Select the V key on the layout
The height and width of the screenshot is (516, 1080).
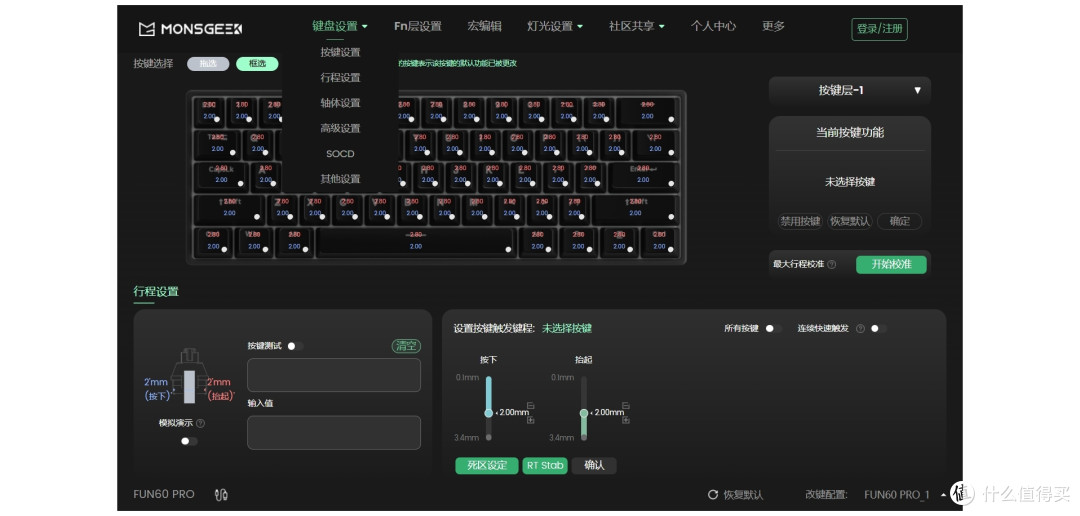tap(380, 209)
